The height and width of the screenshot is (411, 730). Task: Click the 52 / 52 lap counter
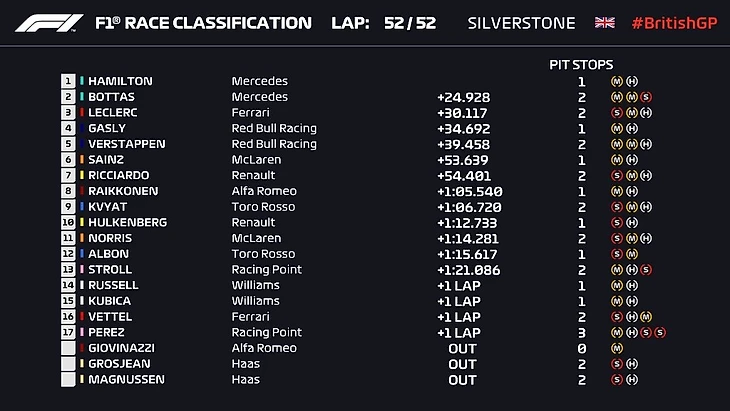coord(410,23)
